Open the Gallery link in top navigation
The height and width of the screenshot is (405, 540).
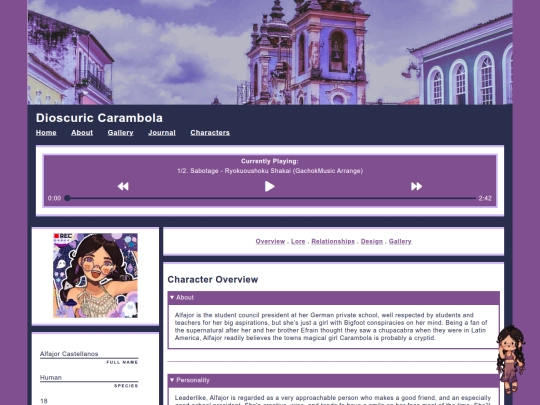coord(121,133)
